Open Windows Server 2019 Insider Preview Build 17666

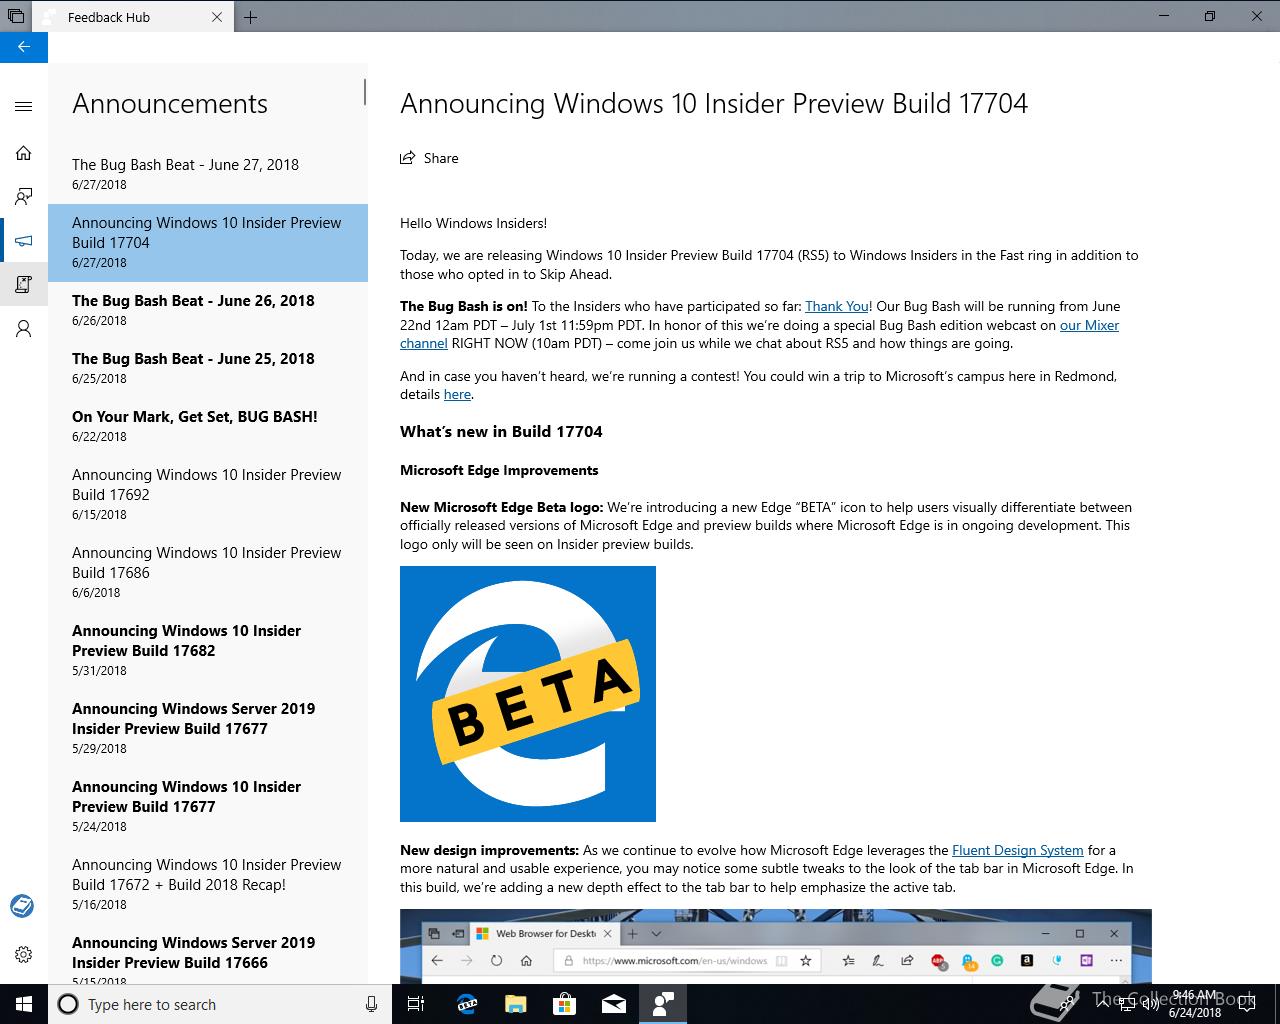208,954
